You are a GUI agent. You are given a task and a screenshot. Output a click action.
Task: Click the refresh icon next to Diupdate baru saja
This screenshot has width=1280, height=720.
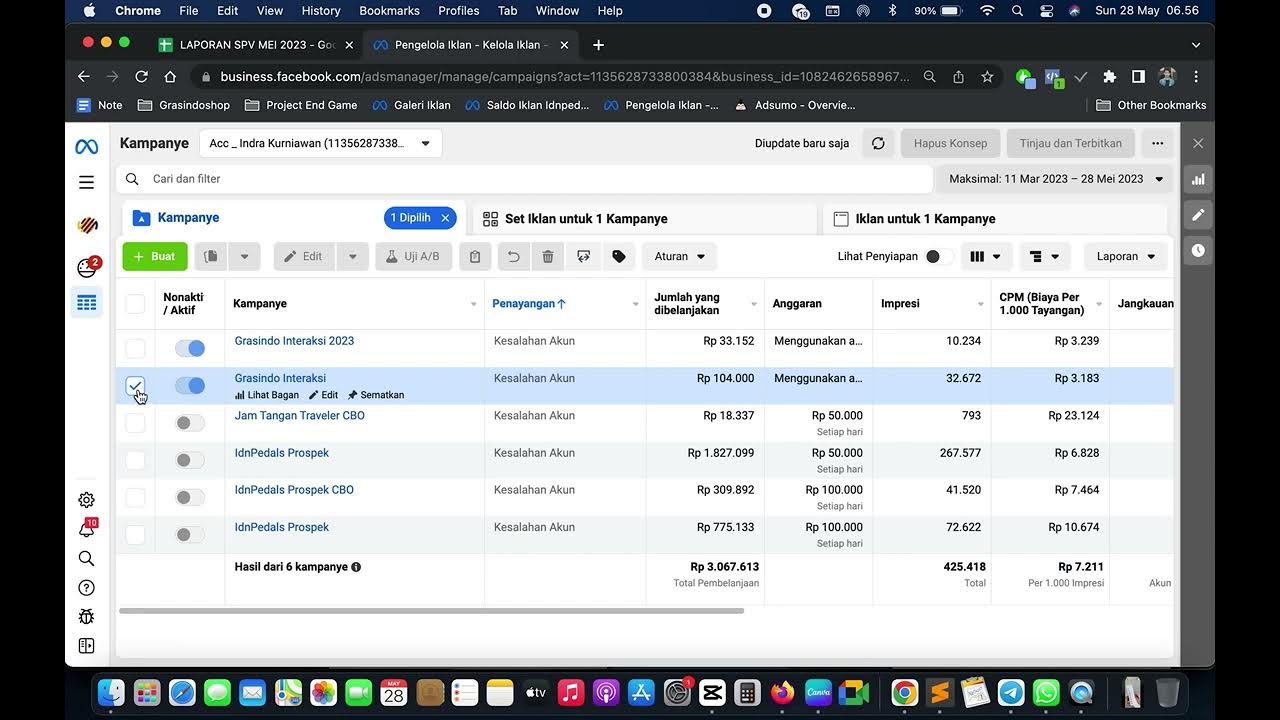(x=878, y=143)
